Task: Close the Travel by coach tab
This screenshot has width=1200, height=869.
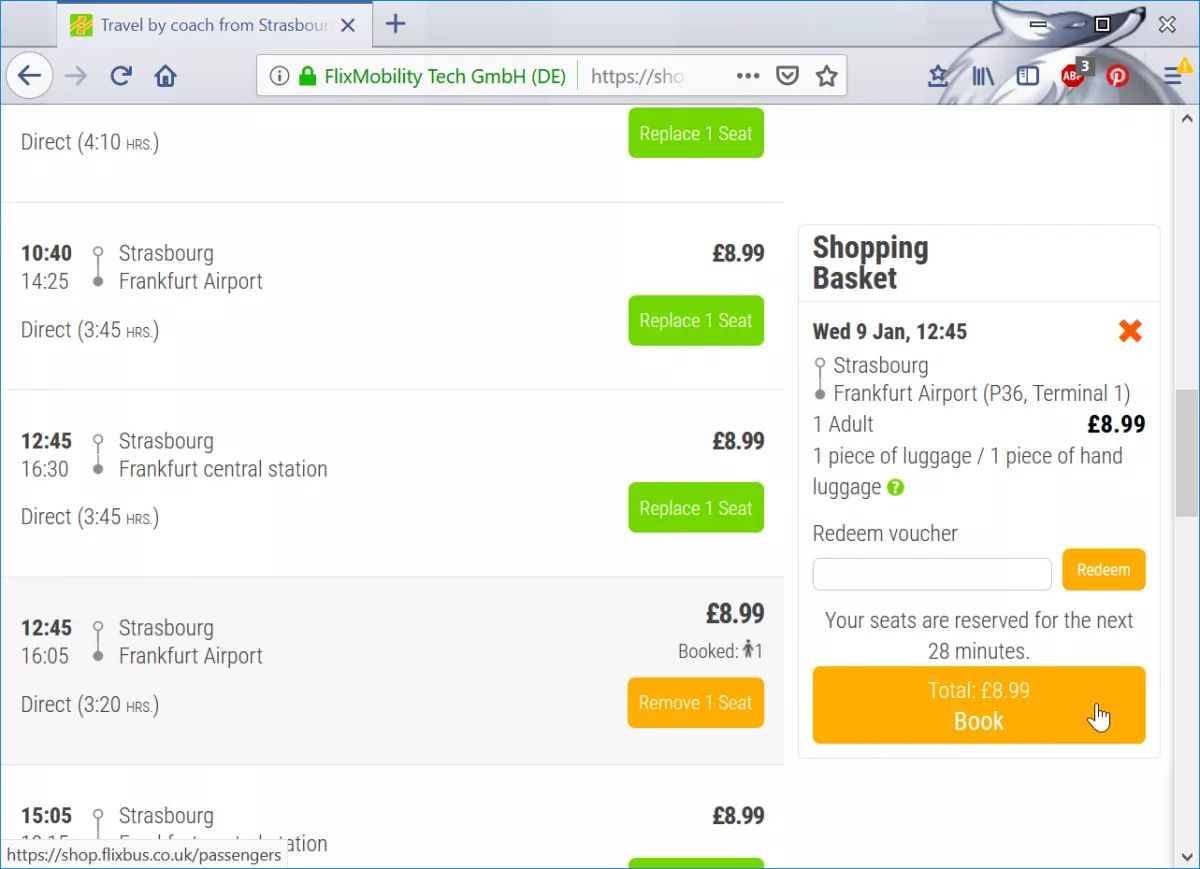Action: [x=348, y=25]
